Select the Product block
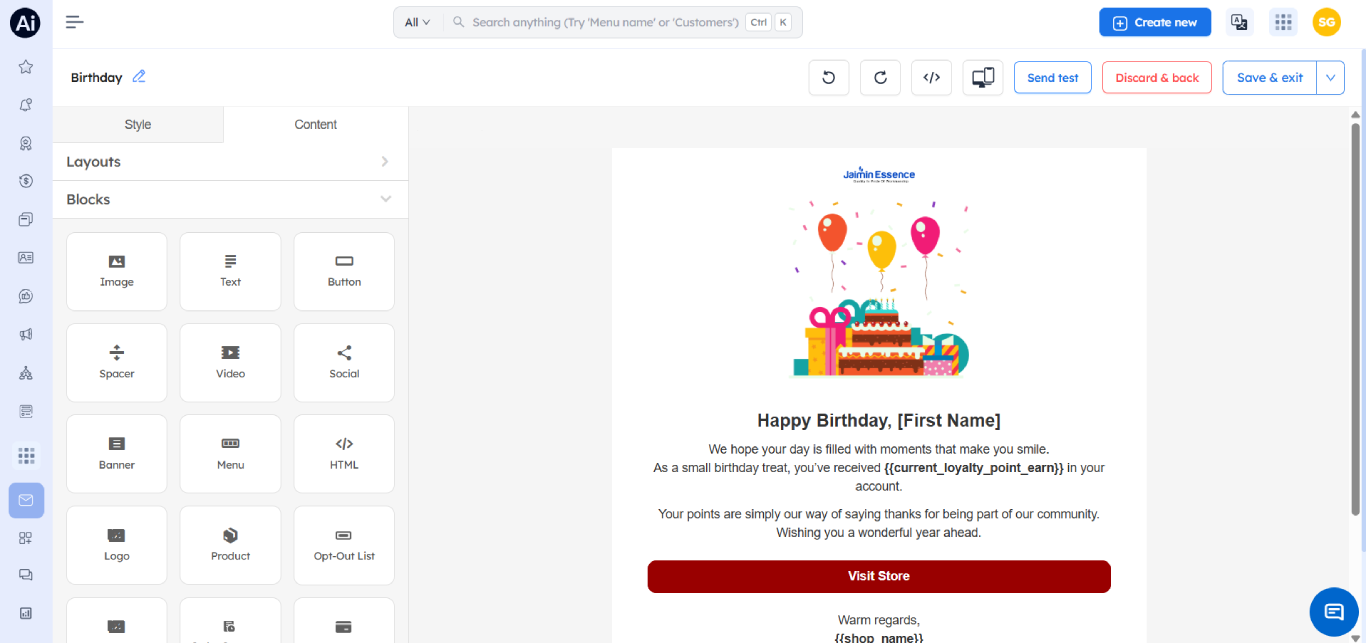This screenshot has width=1366, height=643. coord(230,545)
